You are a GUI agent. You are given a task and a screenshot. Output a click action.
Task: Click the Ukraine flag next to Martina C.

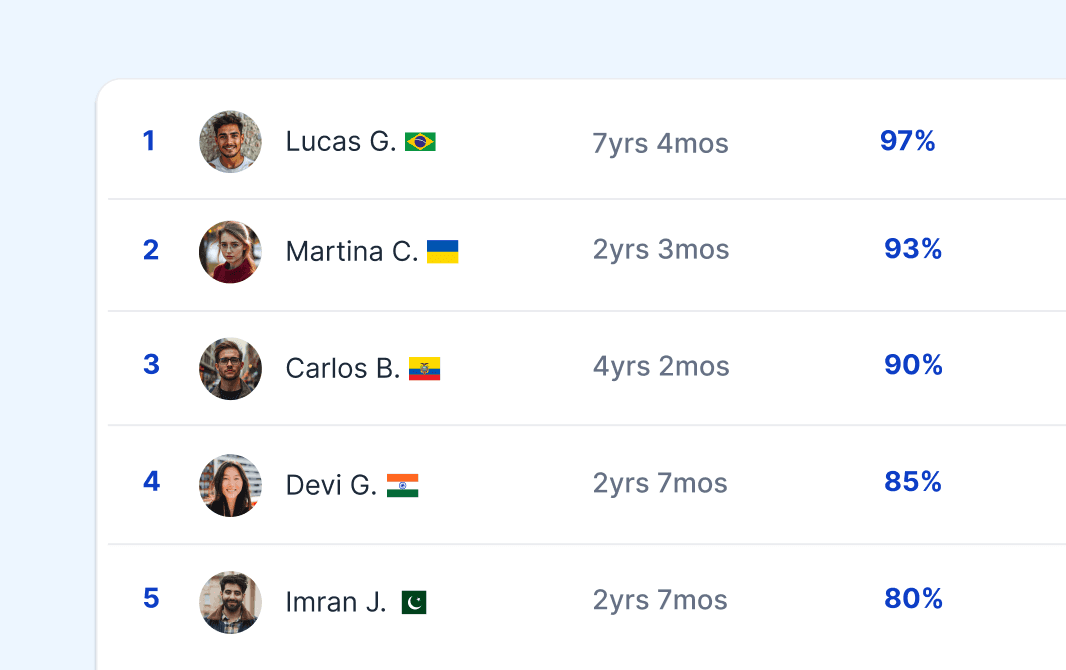point(443,251)
